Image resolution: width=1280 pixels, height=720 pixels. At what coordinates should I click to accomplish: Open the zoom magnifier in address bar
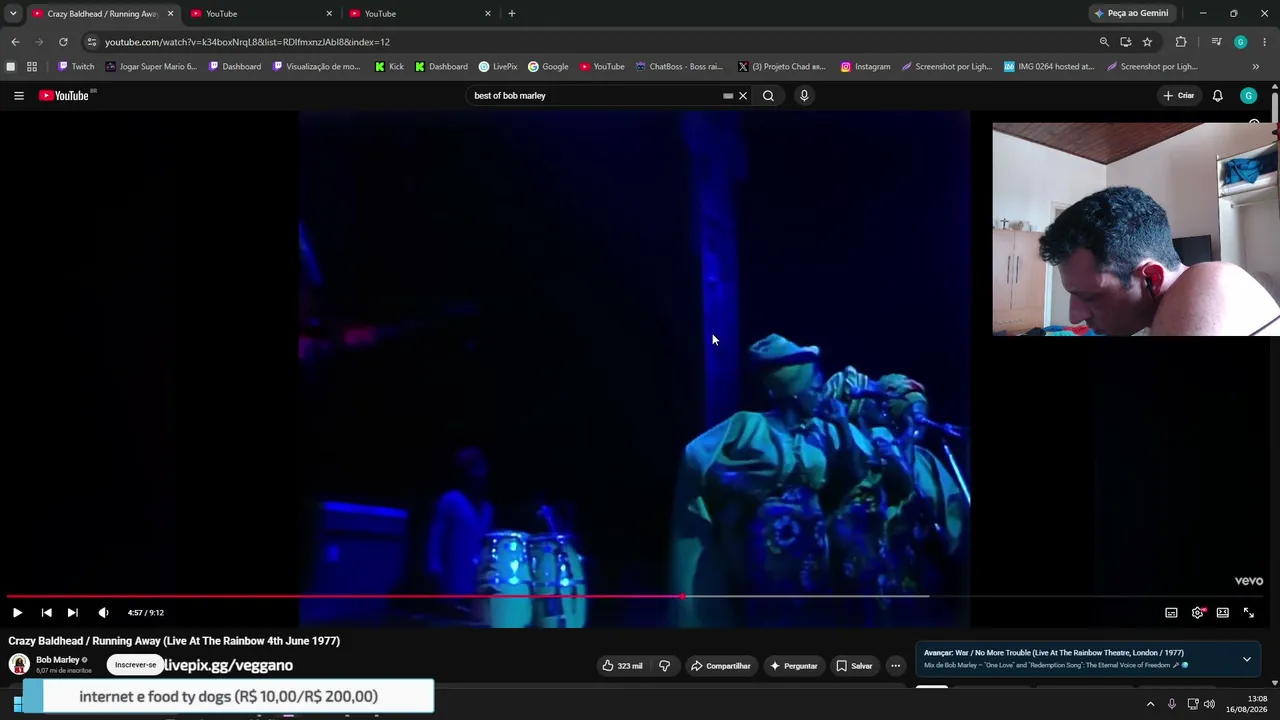[1104, 42]
